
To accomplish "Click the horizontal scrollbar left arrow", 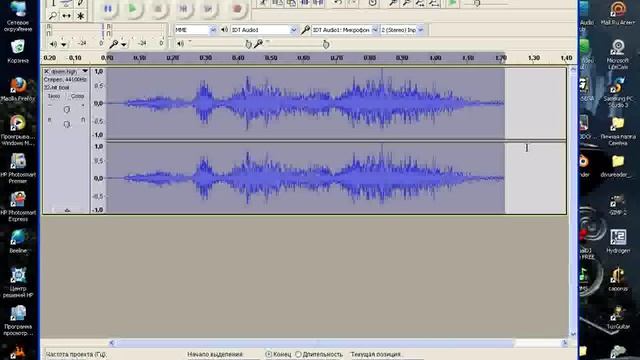I will (x=112, y=343).
